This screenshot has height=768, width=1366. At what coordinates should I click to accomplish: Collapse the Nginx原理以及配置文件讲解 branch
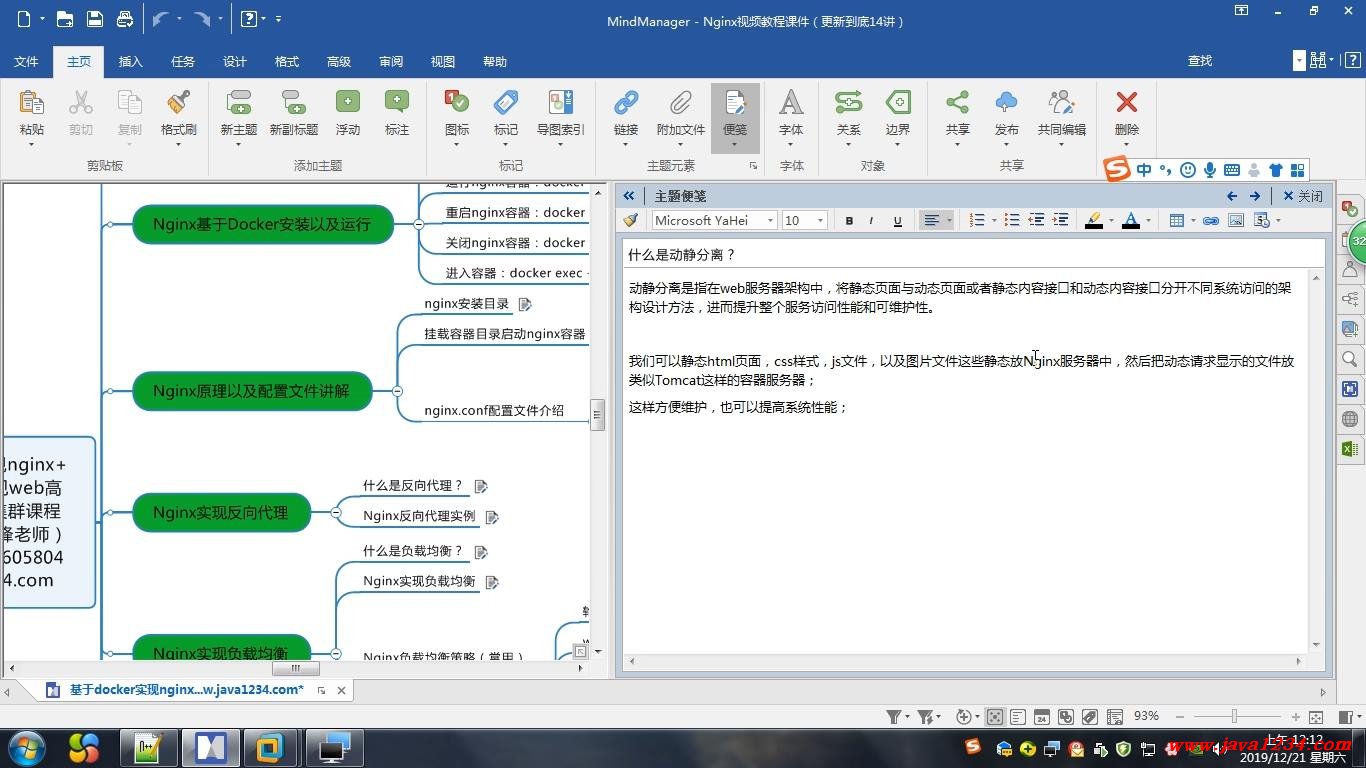point(397,391)
